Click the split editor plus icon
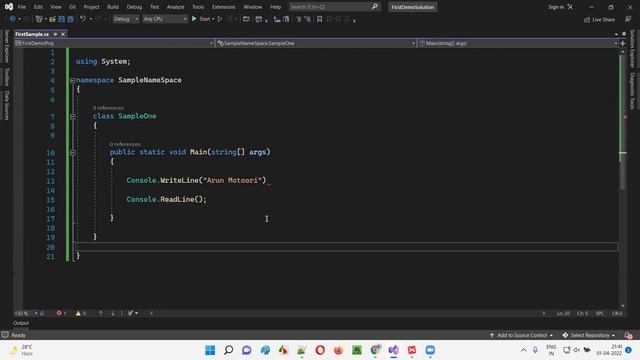 [623, 43]
